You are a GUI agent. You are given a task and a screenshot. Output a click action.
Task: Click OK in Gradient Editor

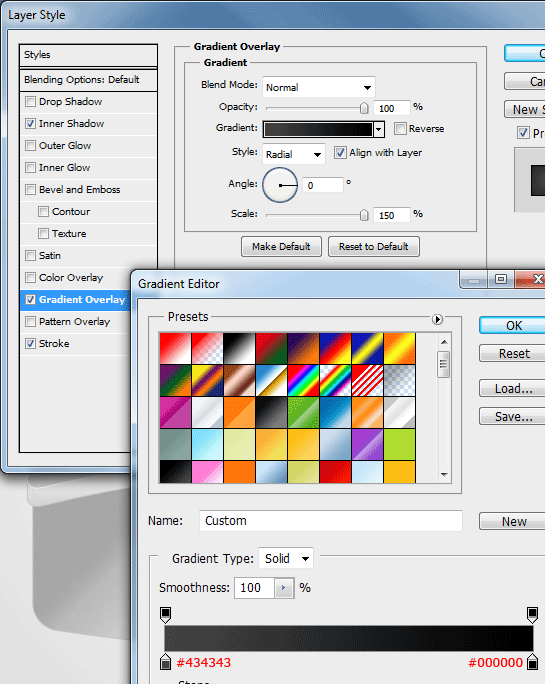click(513, 325)
